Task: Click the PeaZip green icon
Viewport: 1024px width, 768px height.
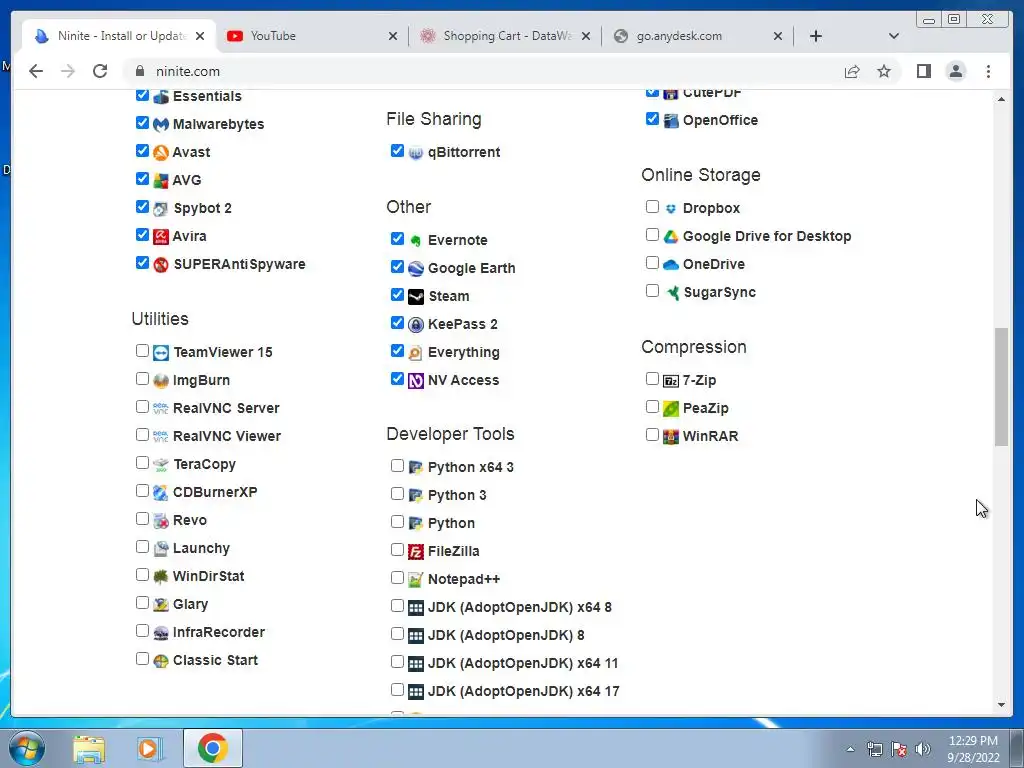Action: pyautogui.click(x=671, y=409)
